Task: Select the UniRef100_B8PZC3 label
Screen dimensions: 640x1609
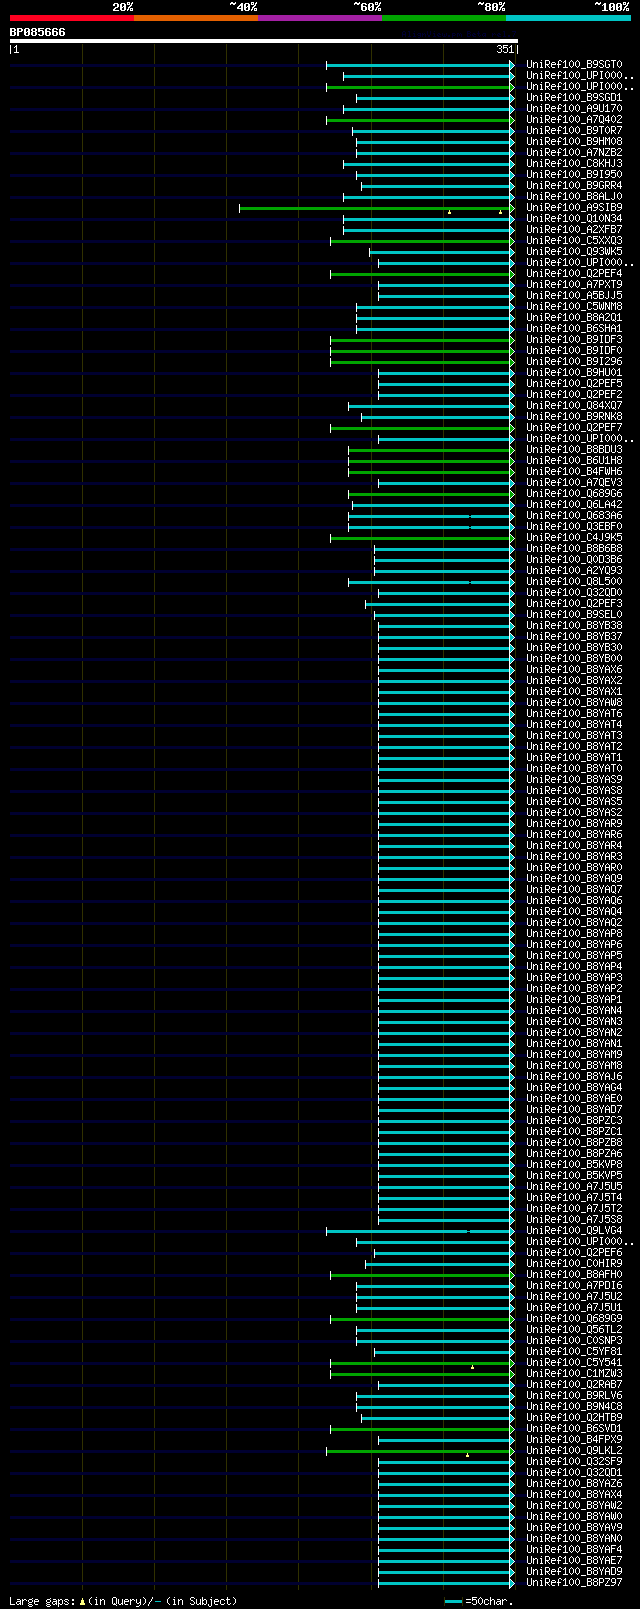Action: click(574, 1121)
